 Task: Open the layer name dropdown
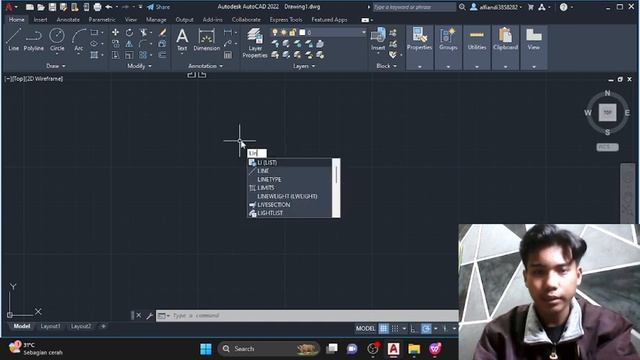[x=363, y=32]
